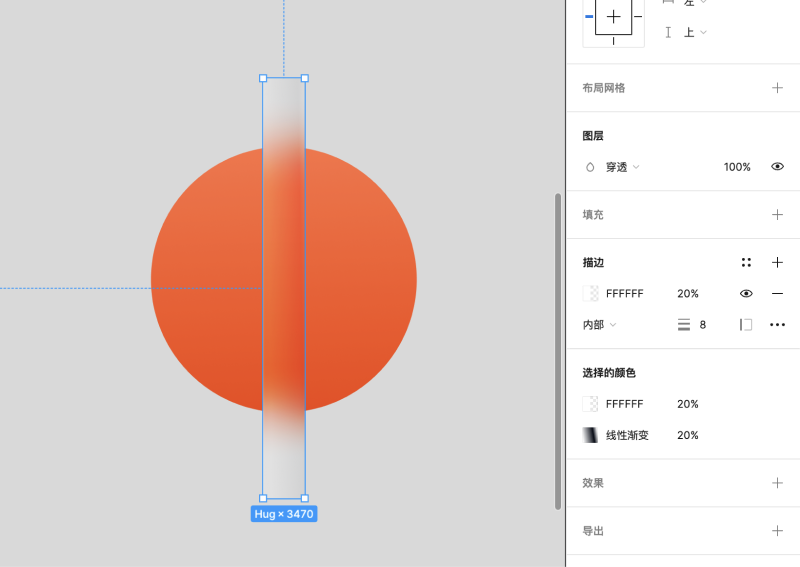The image size is (800, 567).
Task: Click the orange circle on canvas
Action: pyautogui.click(x=200, y=280)
